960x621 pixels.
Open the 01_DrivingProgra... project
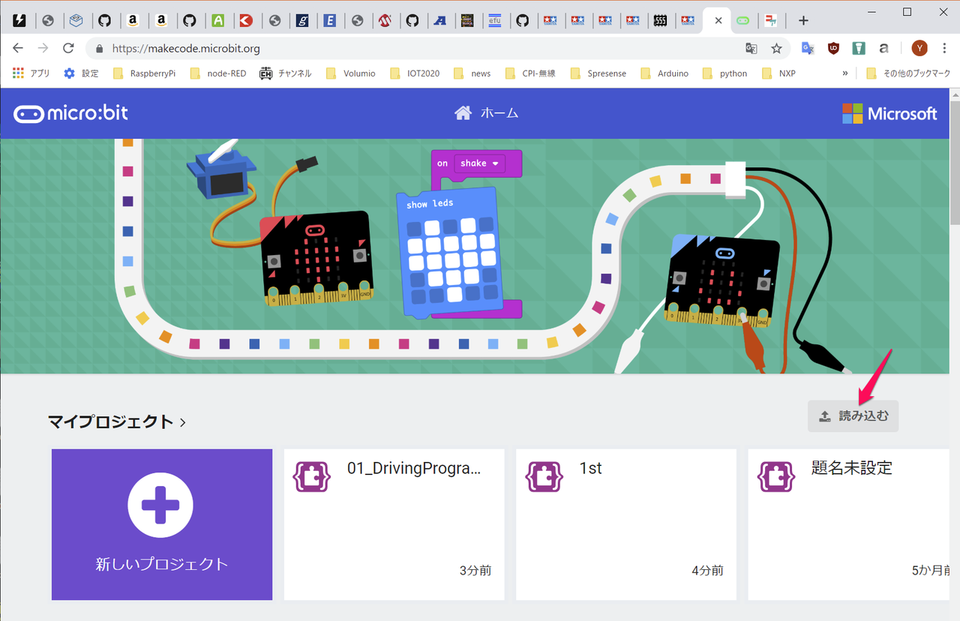tap(393, 524)
